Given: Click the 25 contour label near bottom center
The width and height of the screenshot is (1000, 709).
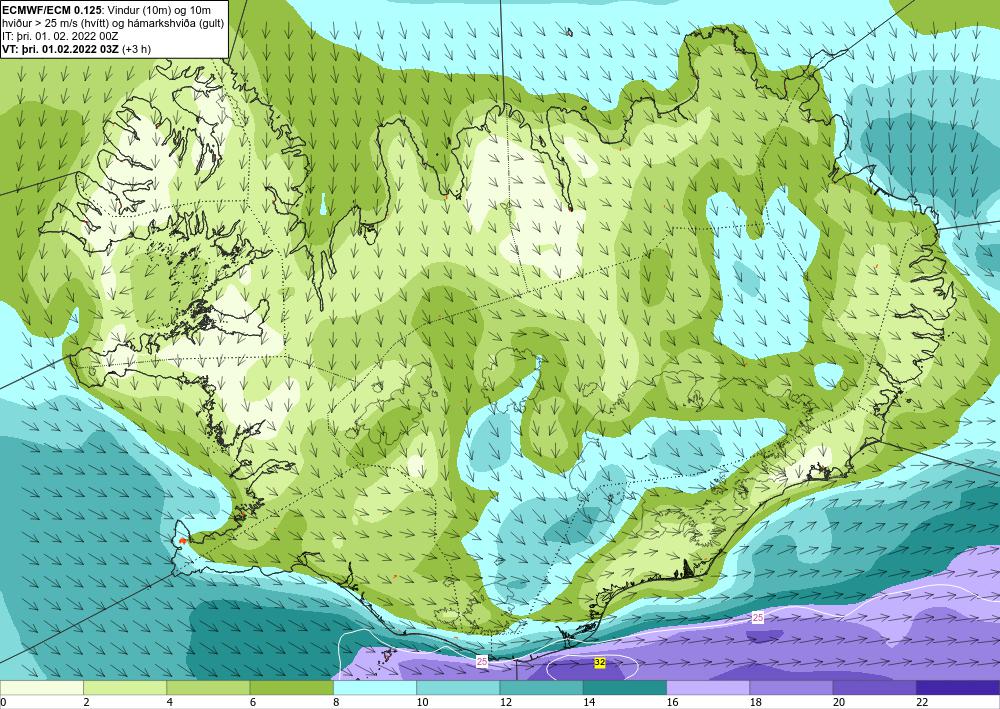Looking at the screenshot, I should pyautogui.click(x=482, y=662).
